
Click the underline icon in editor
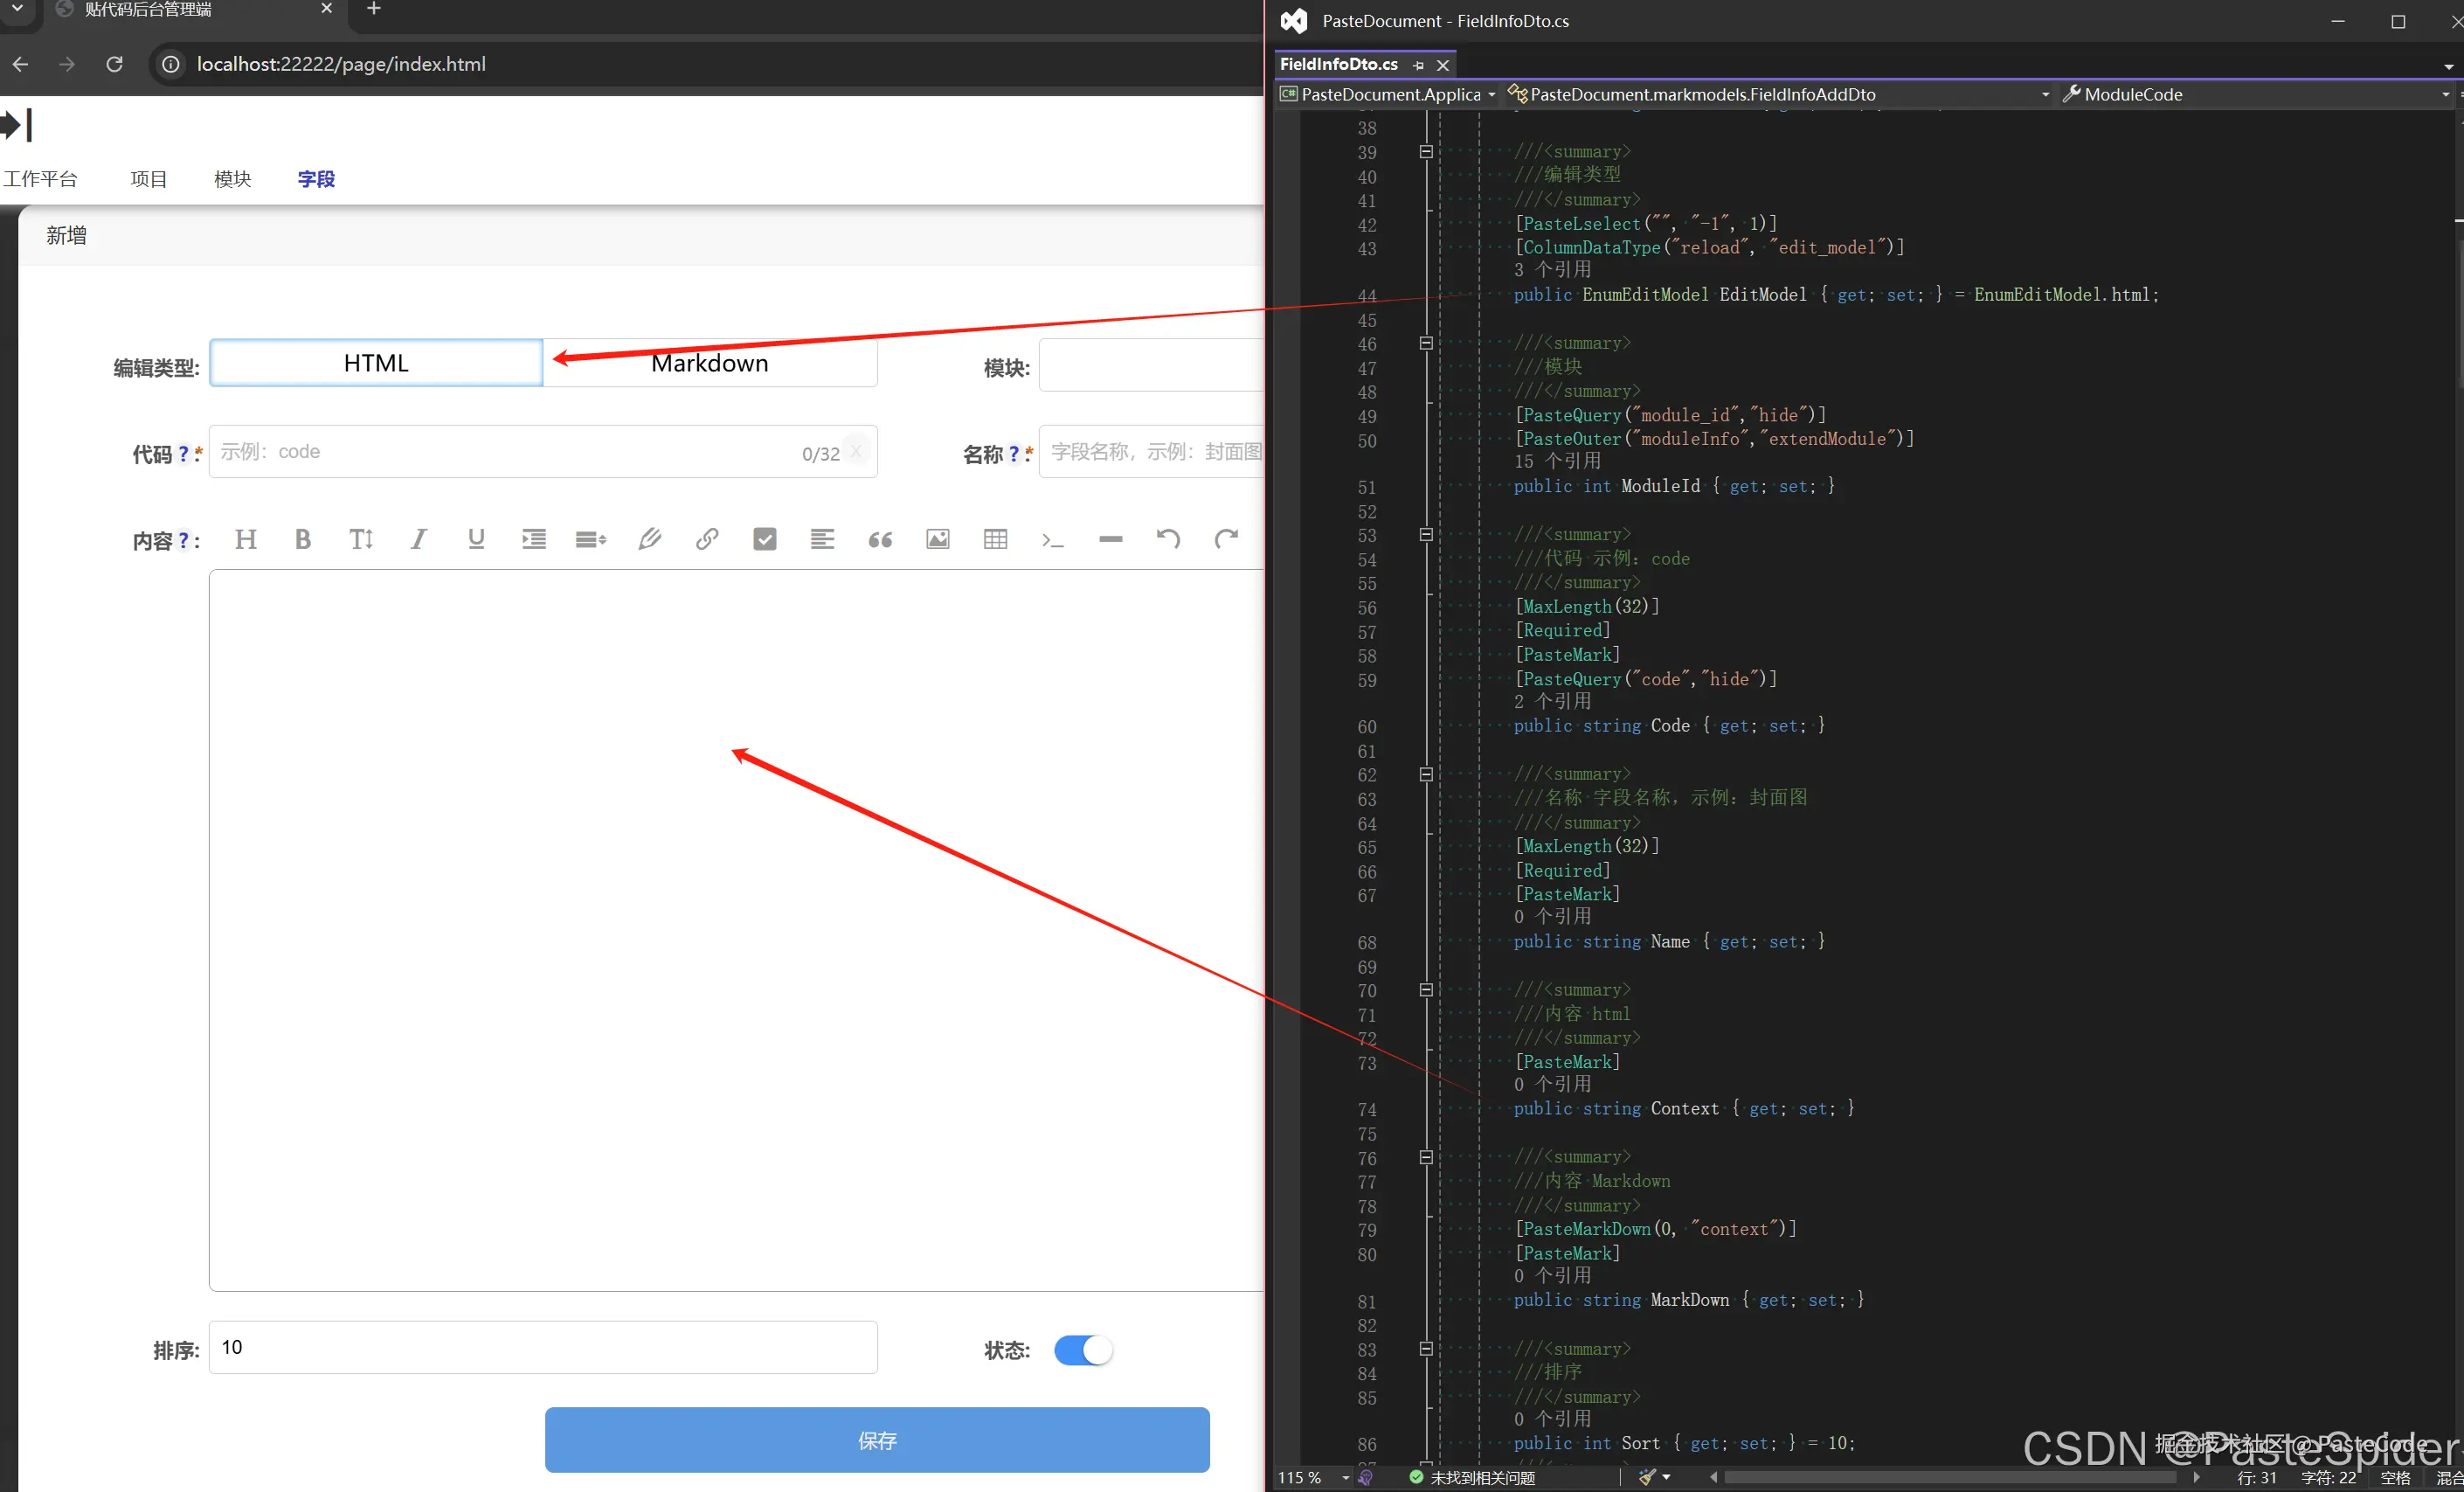click(x=476, y=540)
